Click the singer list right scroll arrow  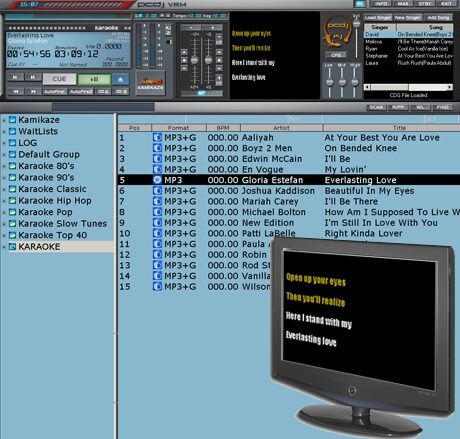(x=450, y=87)
